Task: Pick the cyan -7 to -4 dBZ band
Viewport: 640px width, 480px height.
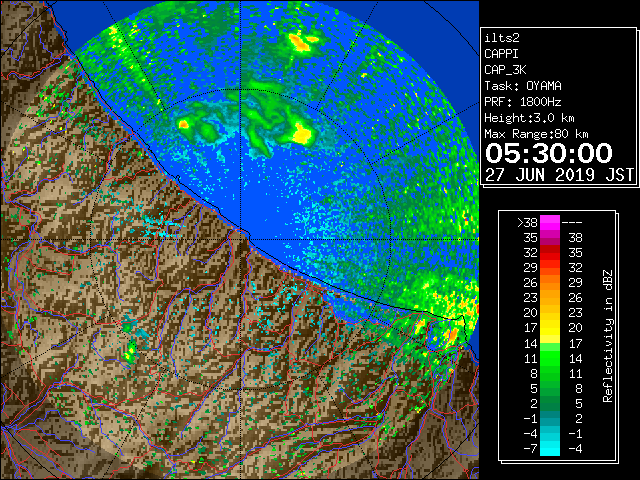Action: [x=550, y=449]
